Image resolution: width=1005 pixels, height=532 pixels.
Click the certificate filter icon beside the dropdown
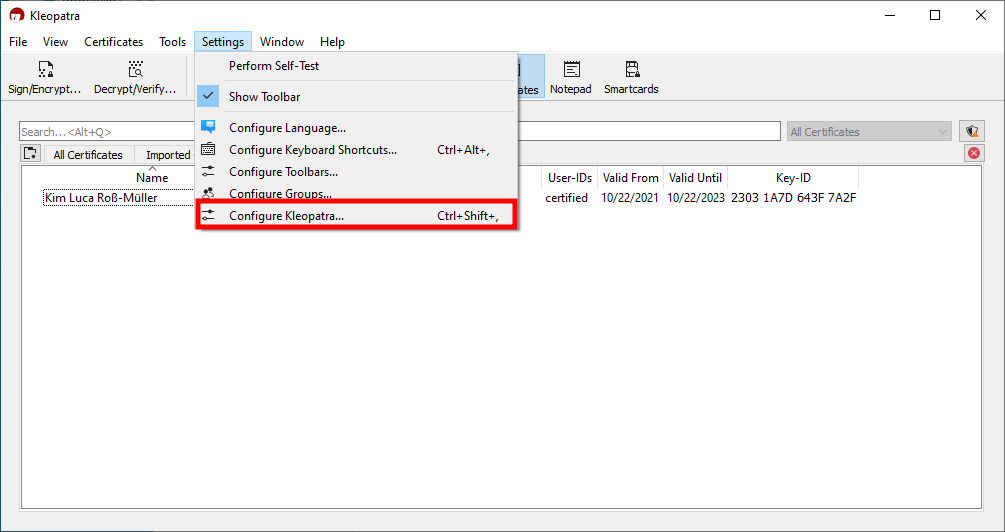tap(971, 131)
